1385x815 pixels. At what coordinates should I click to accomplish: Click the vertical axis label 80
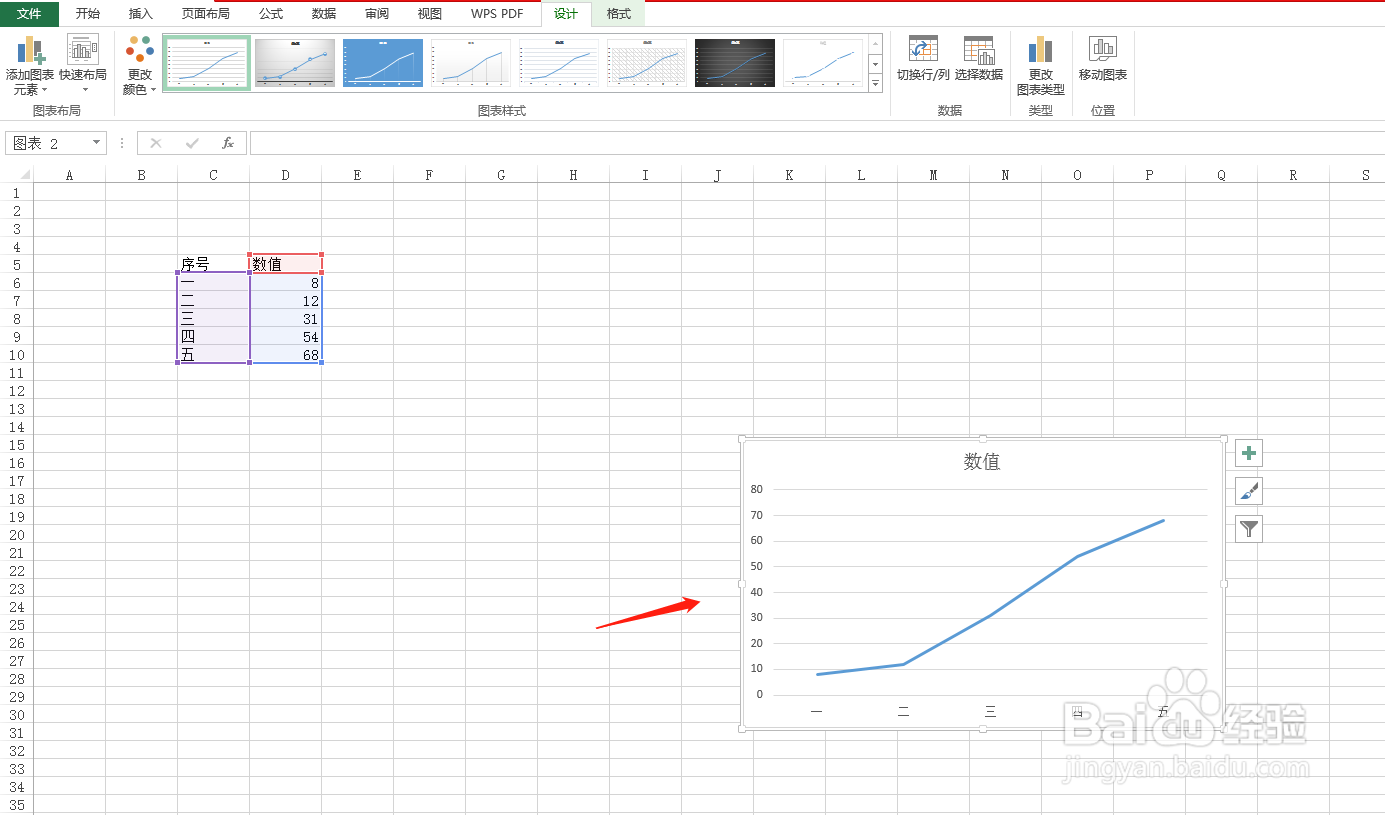[x=757, y=490]
